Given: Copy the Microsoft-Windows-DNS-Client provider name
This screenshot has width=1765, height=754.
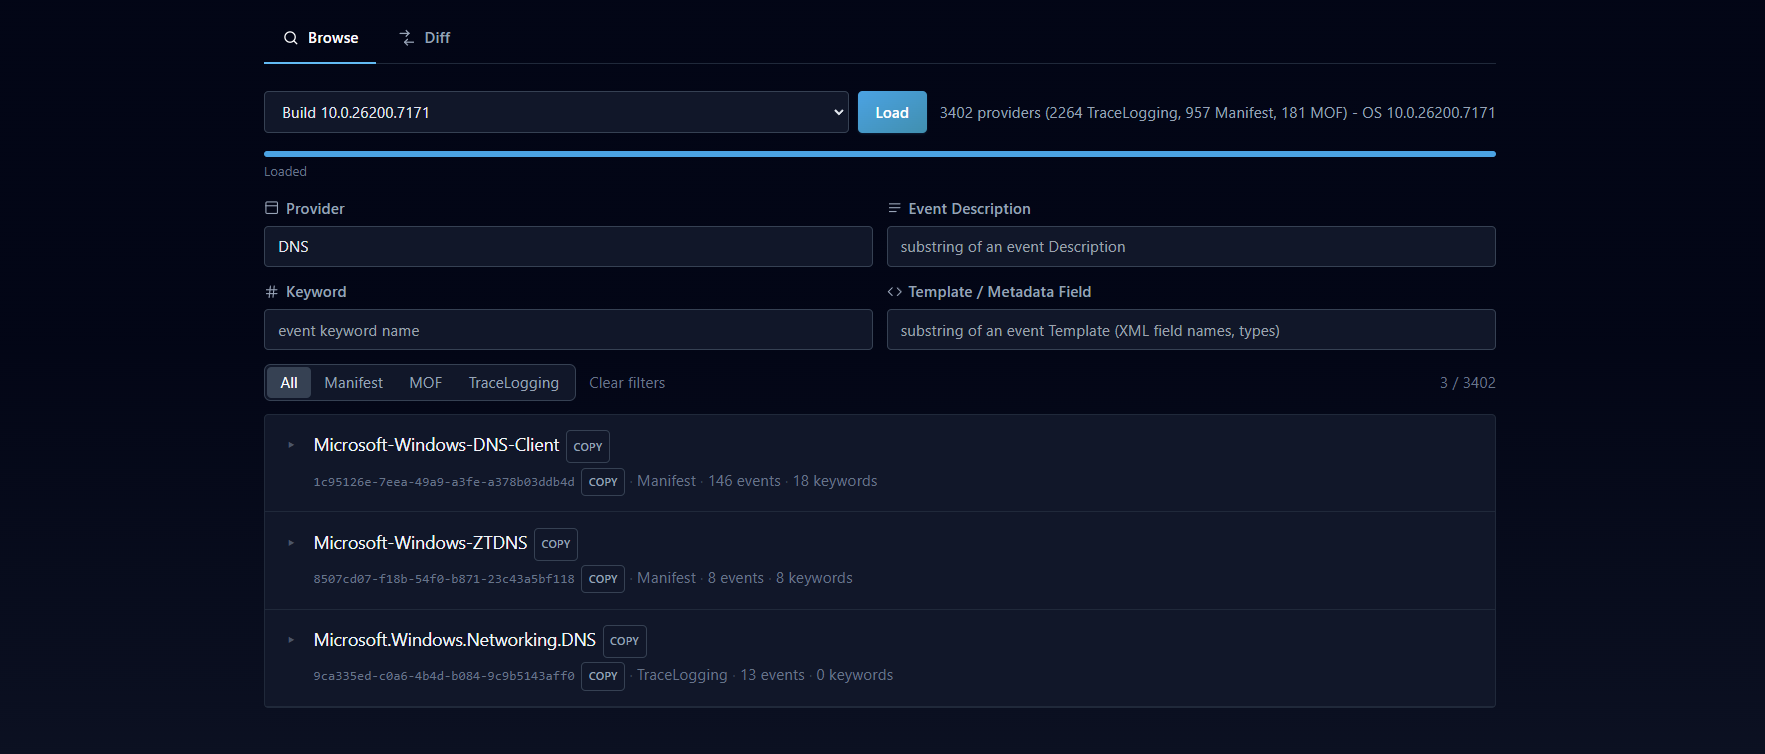Looking at the screenshot, I should point(588,446).
